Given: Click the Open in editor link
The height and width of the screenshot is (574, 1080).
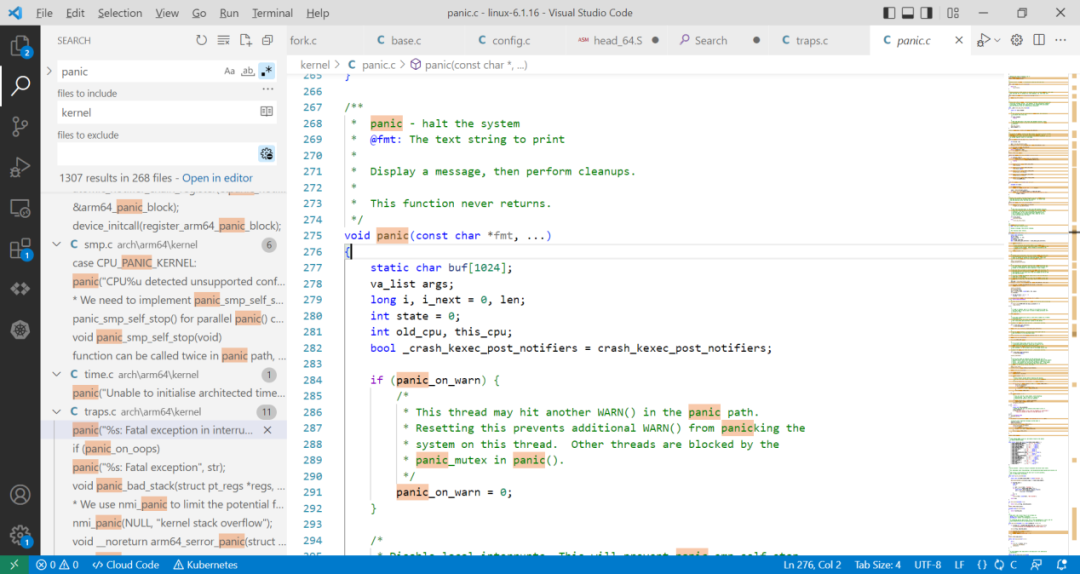Looking at the screenshot, I should tap(217, 178).
